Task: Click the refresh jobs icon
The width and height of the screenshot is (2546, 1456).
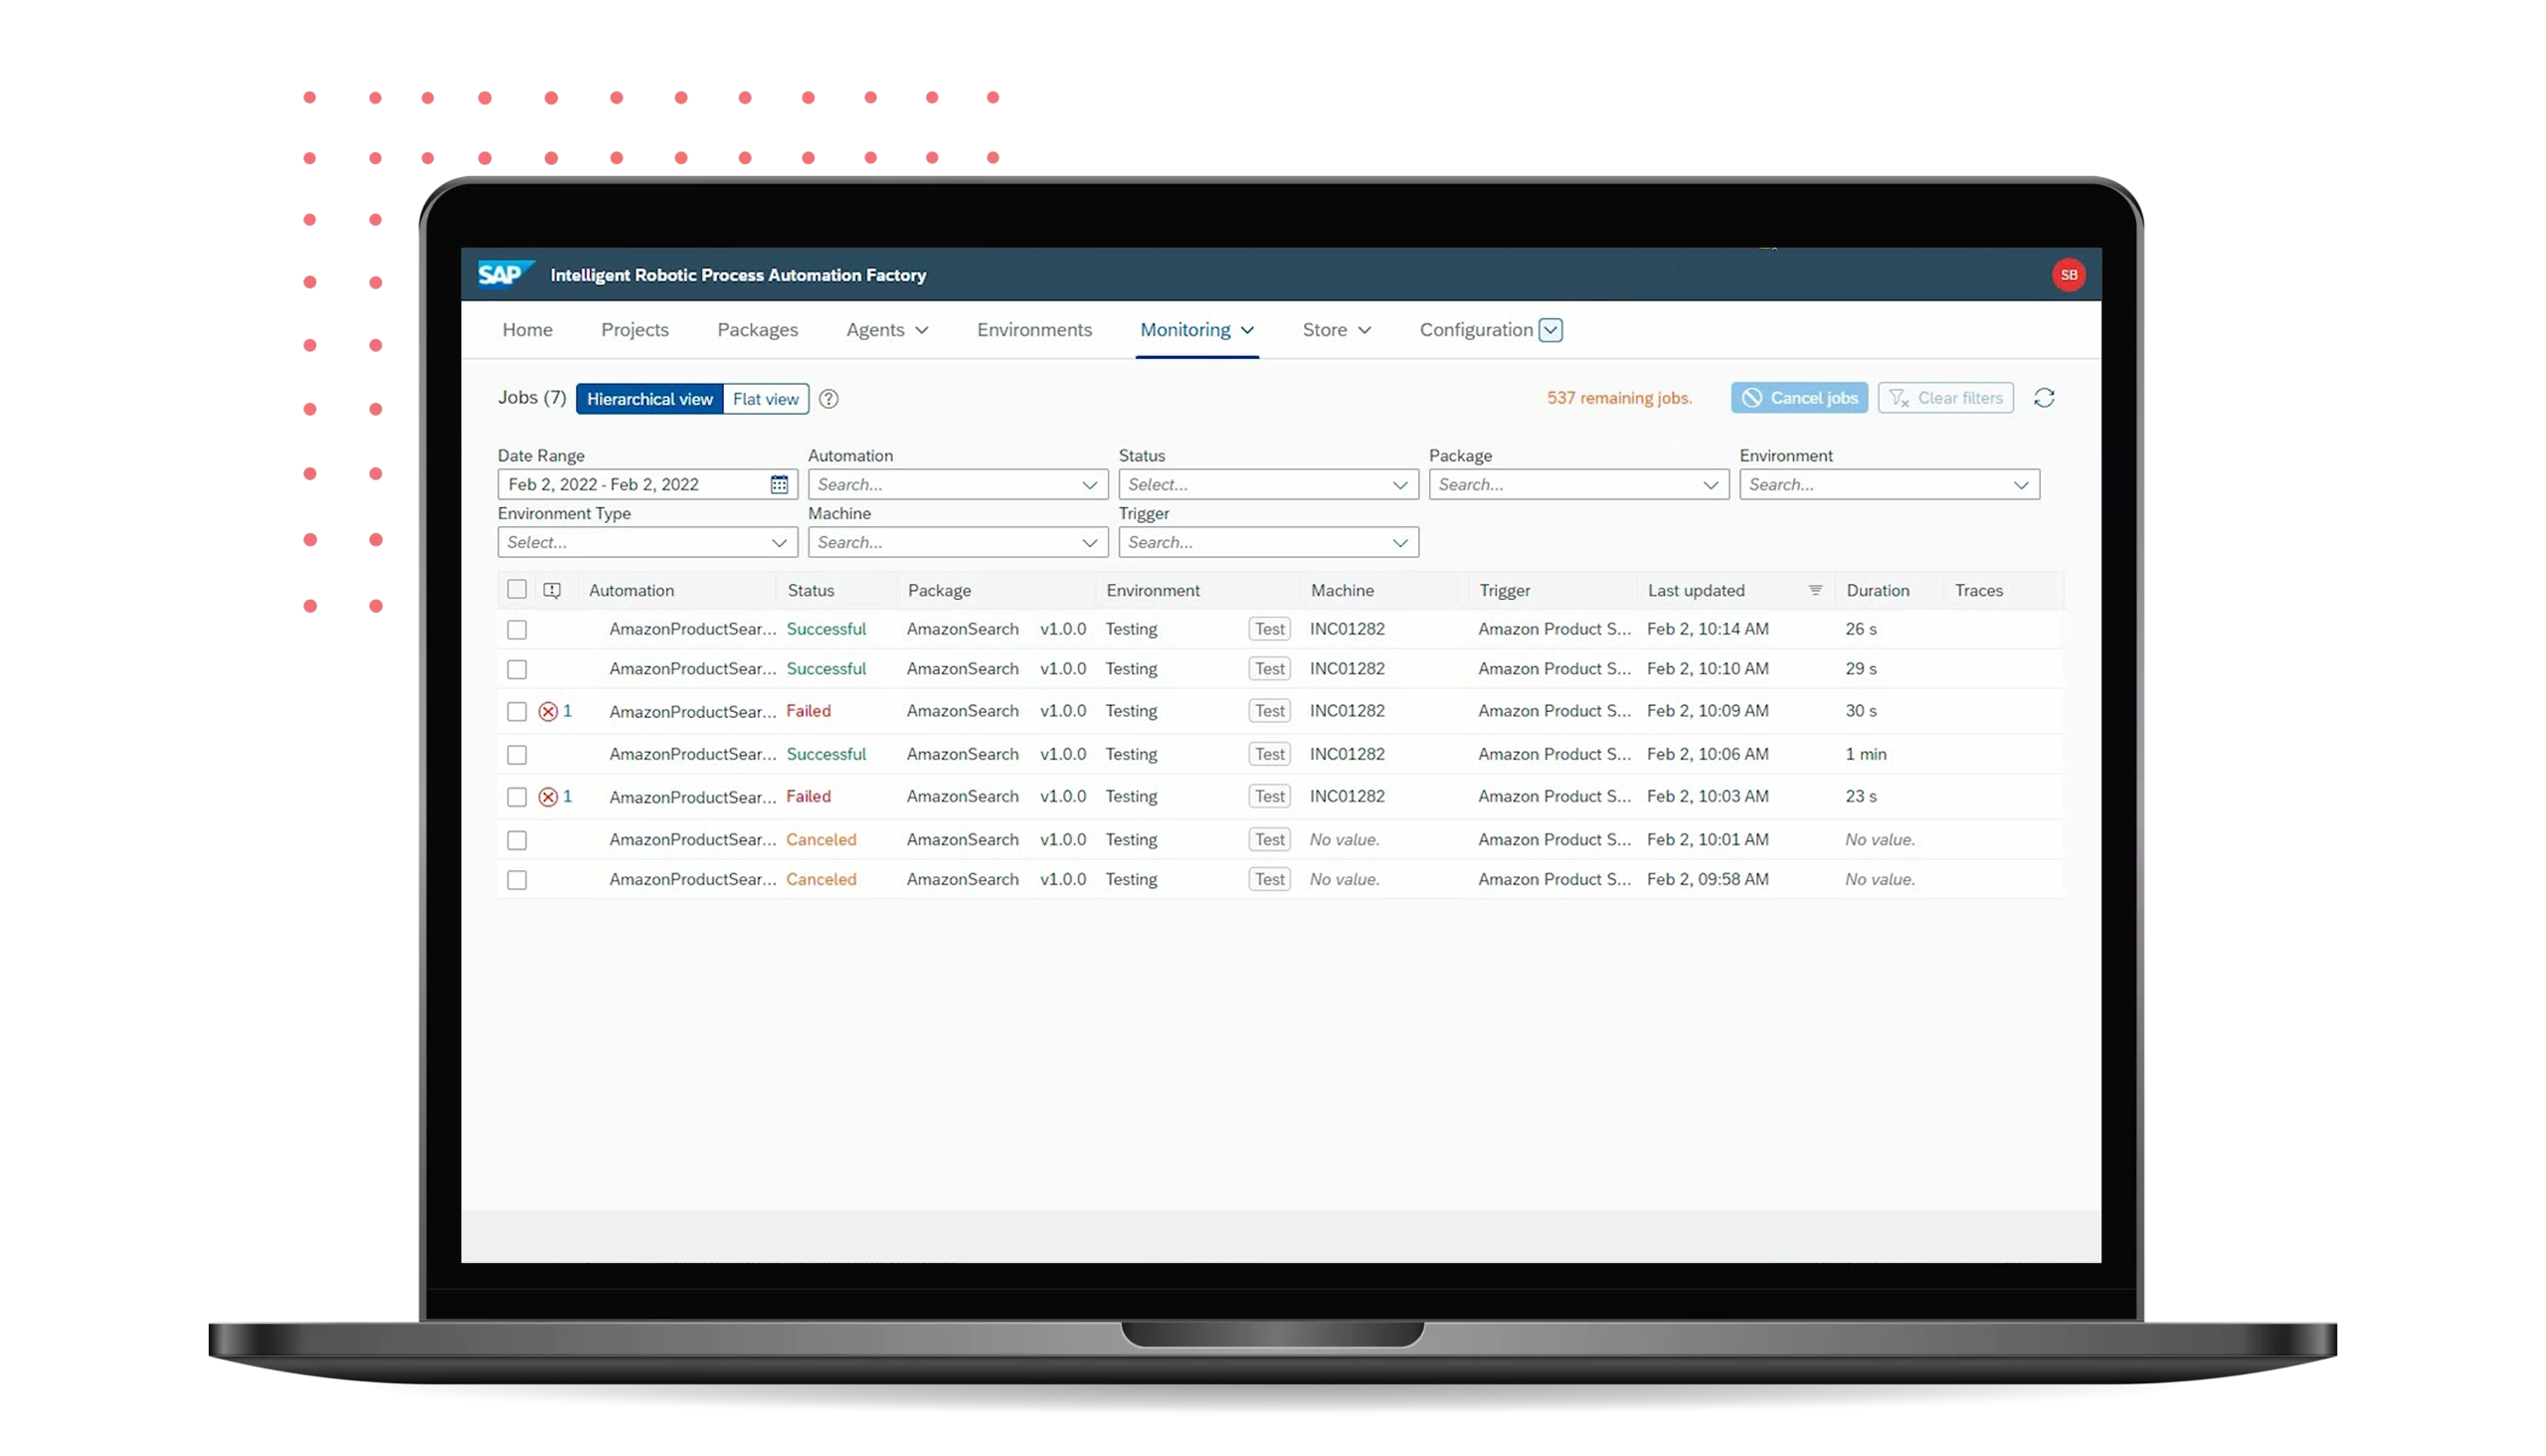Action: 2044,398
